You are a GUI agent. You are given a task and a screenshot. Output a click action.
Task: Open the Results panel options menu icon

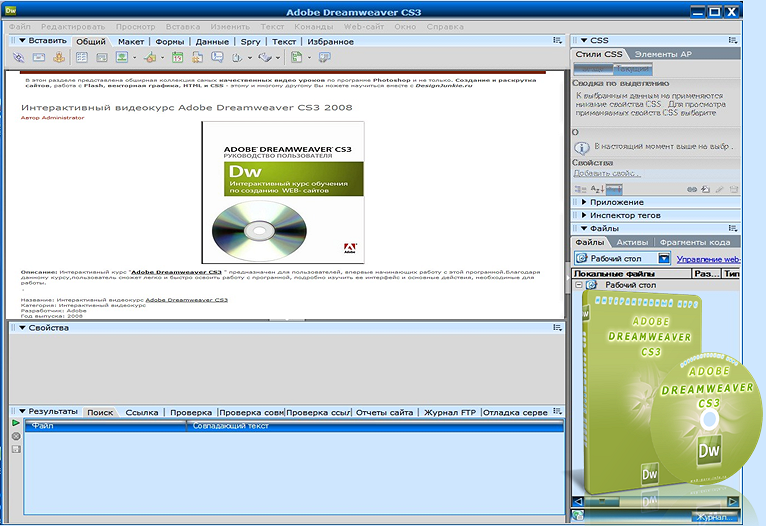[557, 411]
